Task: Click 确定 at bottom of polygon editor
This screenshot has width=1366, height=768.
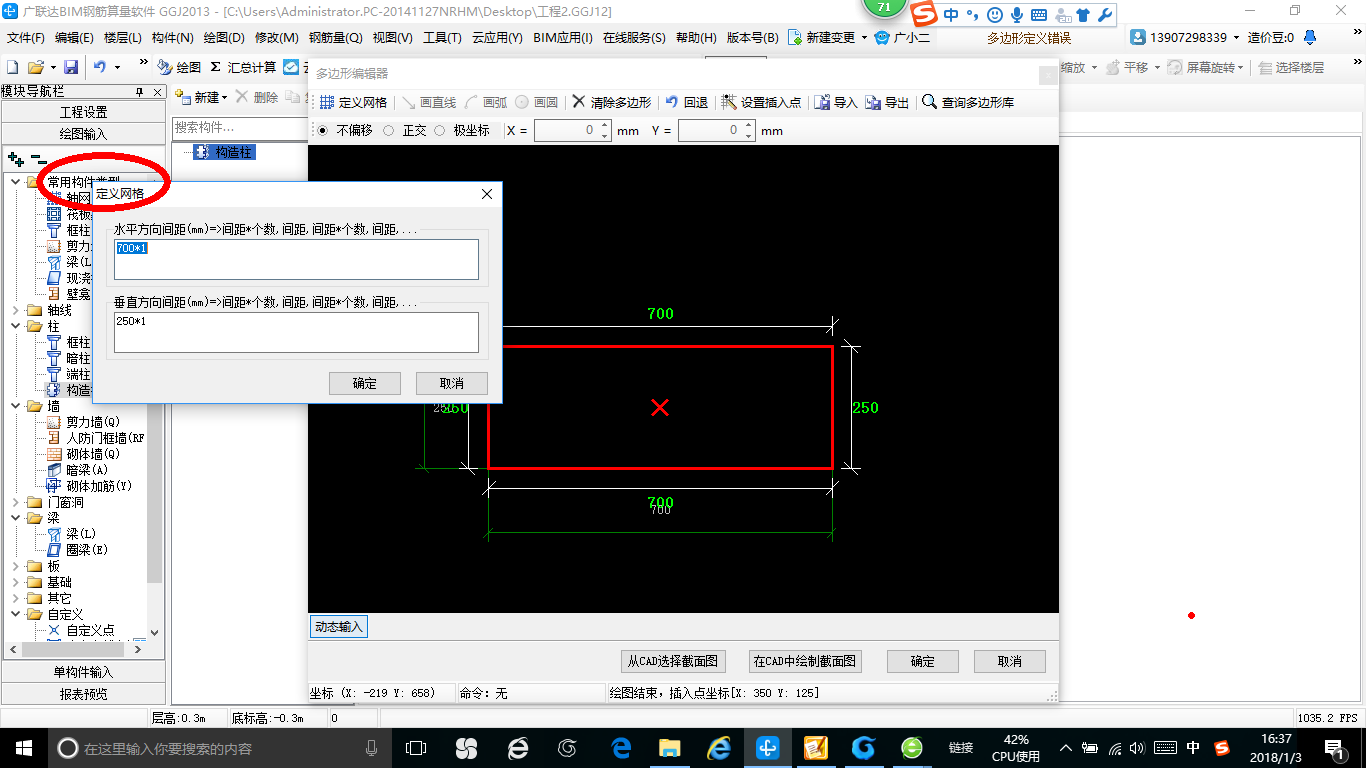Action: pos(923,661)
